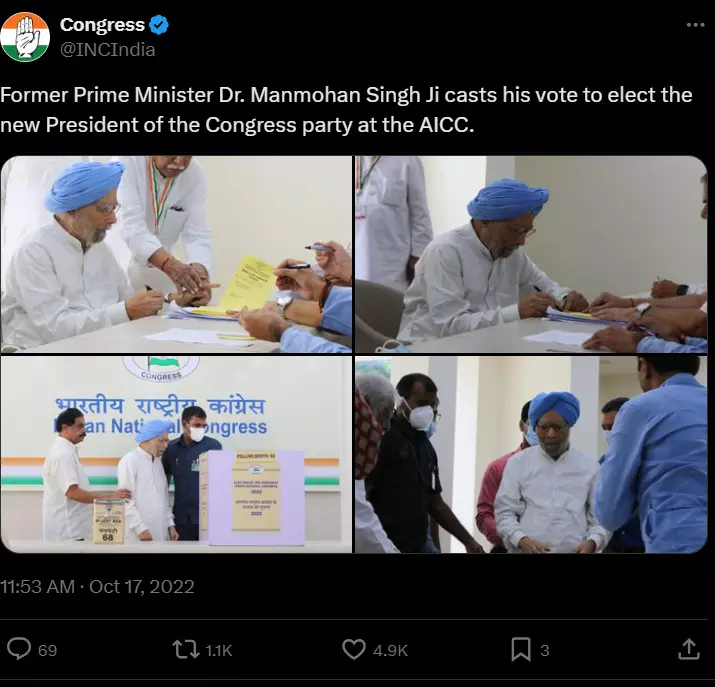This screenshot has width=715, height=687.
Task: Click the Congress profile avatar
Action: [27, 37]
